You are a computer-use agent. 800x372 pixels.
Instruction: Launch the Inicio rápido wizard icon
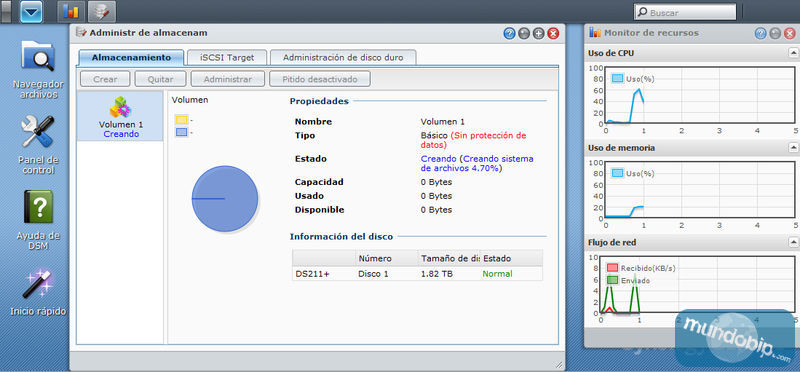[x=38, y=292]
